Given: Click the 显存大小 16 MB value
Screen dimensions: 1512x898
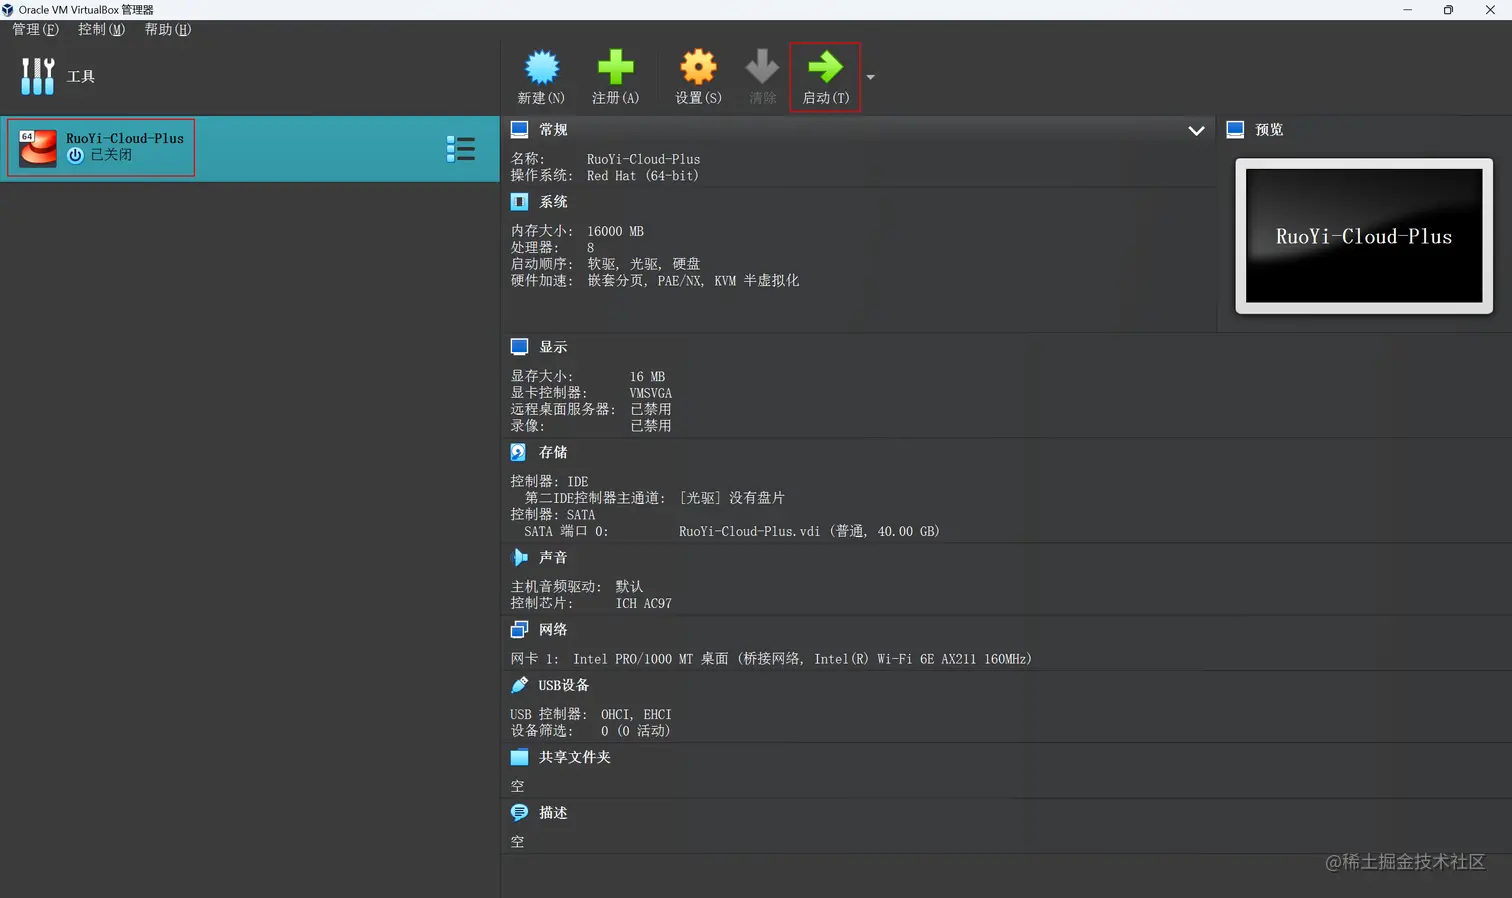Looking at the screenshot, I should coord(647,377).
